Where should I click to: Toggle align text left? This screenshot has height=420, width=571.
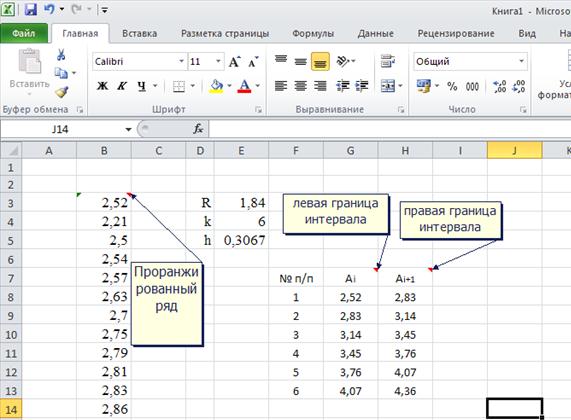pos(281,86)
